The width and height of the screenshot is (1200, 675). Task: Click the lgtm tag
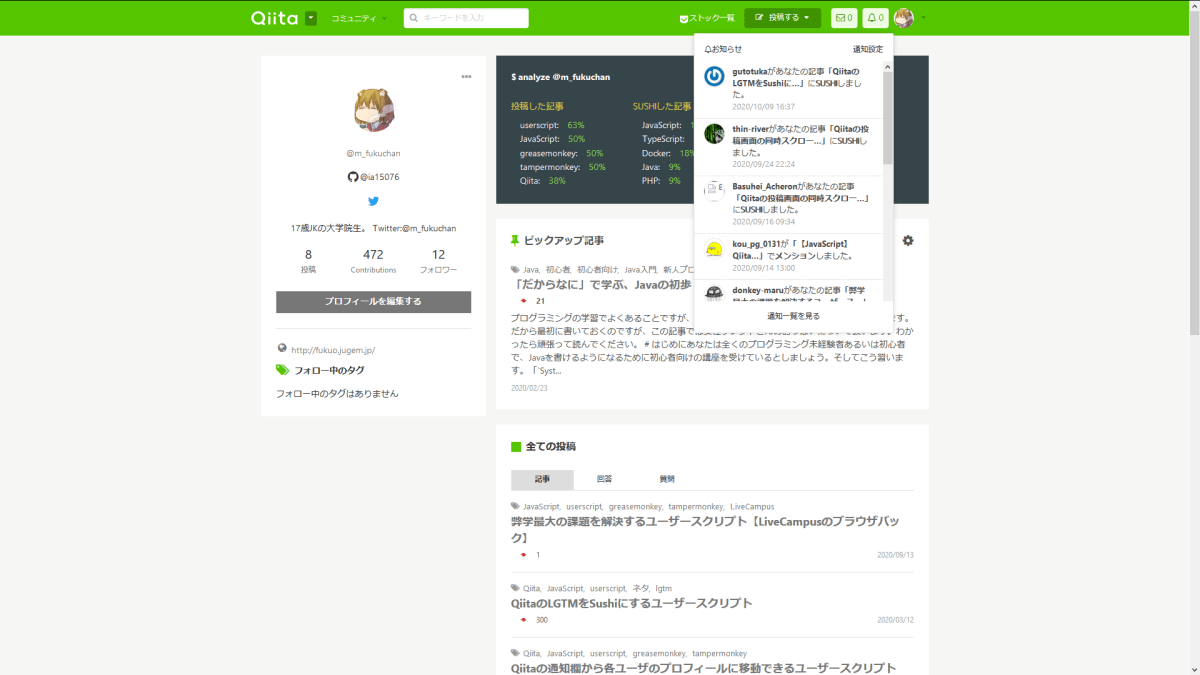click(664, 589)
